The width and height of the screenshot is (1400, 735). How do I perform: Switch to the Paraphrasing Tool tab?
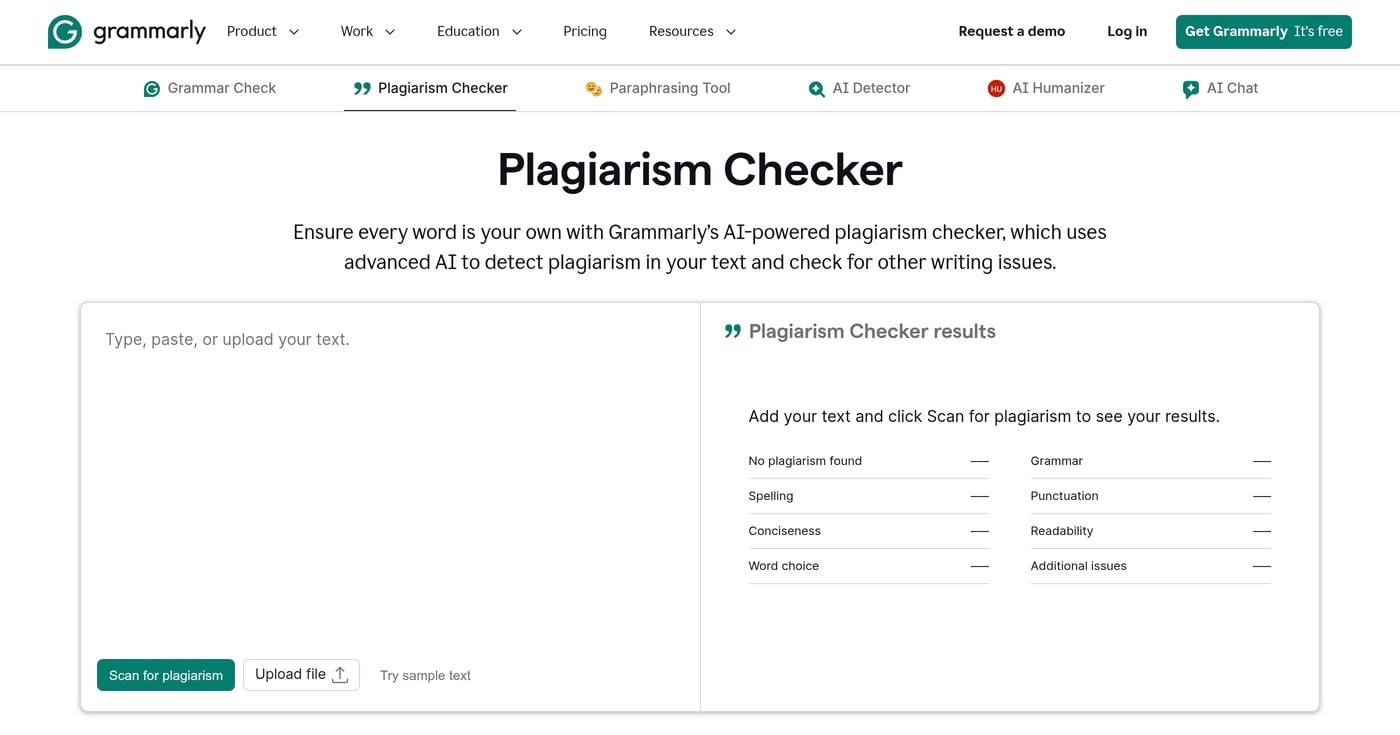[x=658, y=88]
